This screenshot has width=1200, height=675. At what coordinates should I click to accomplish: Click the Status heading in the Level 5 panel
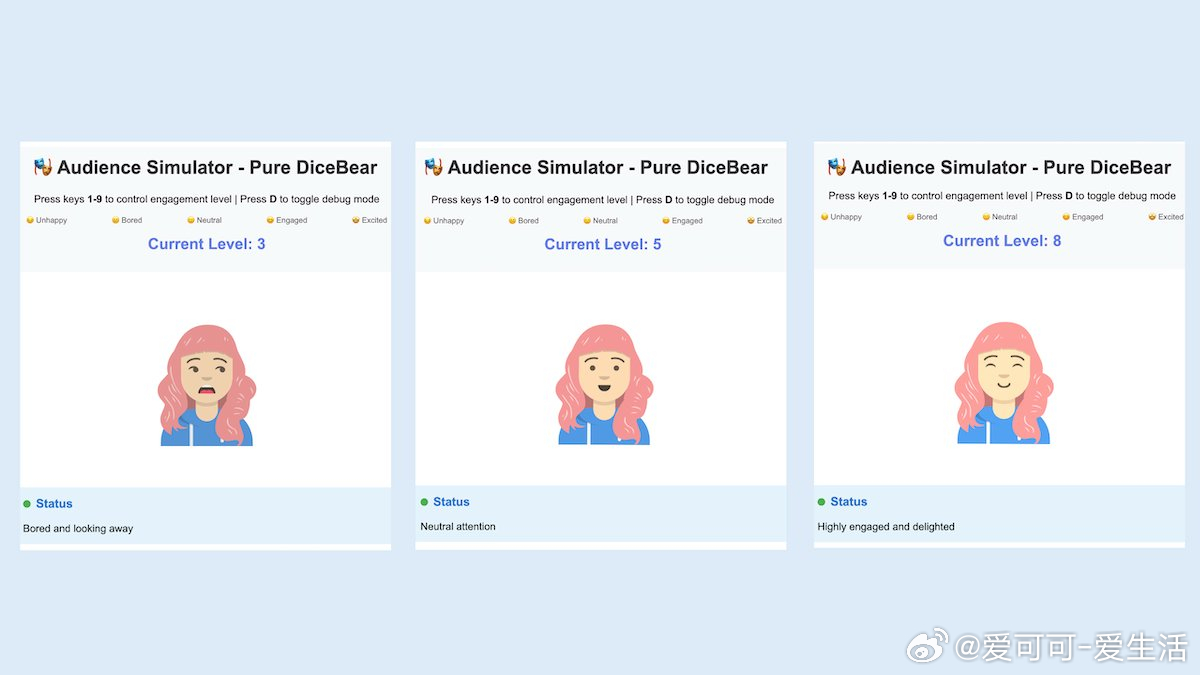(451, 502)
